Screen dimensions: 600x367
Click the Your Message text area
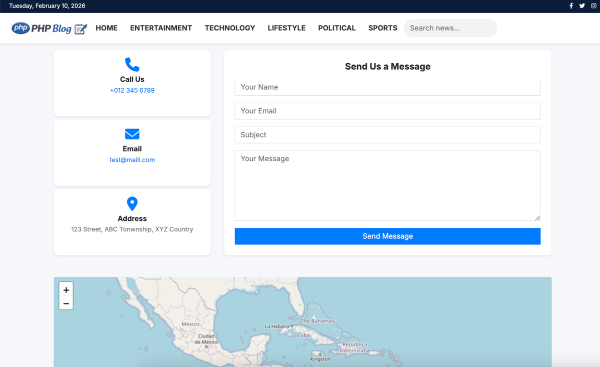click(388, 185)
